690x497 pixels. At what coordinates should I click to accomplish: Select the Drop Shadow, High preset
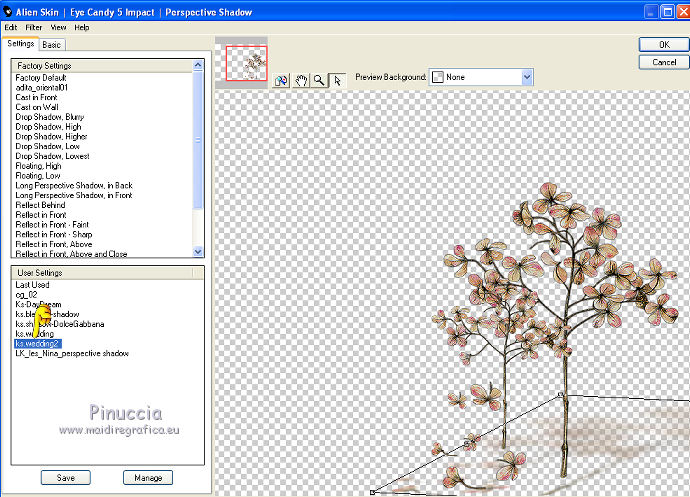coord(48,127)
